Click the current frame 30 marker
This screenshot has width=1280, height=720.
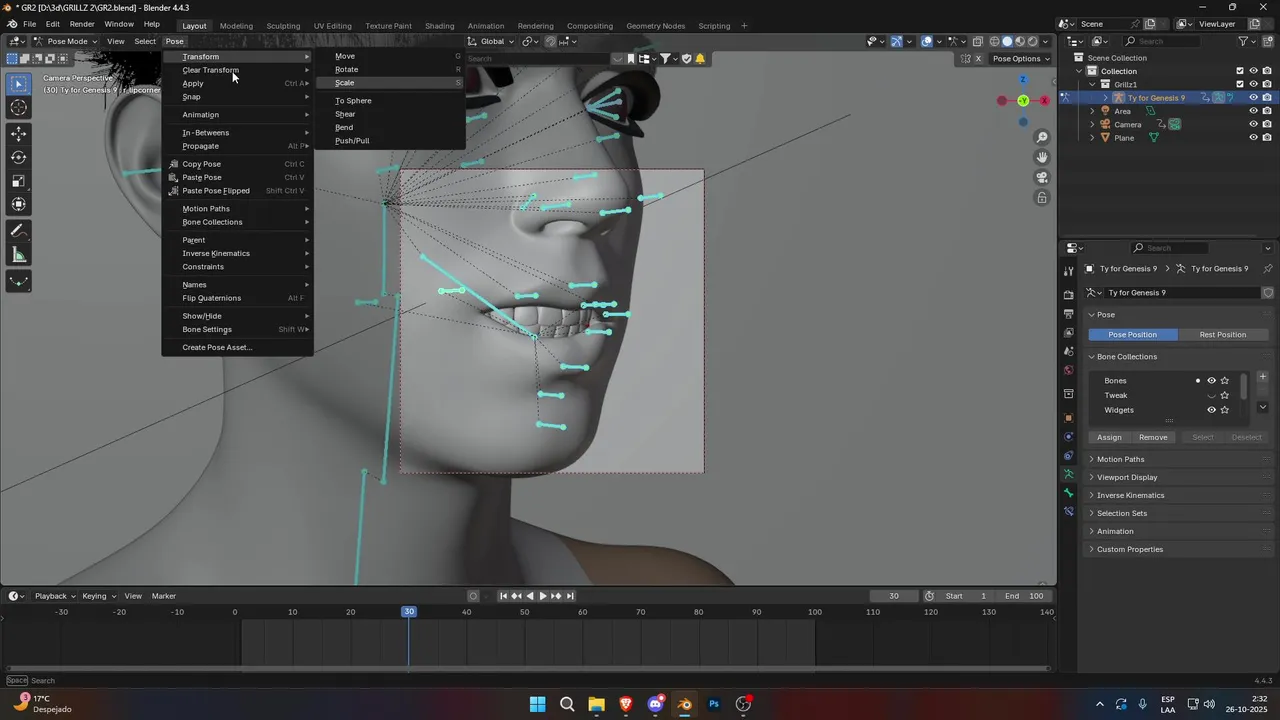tap(408, 611)
